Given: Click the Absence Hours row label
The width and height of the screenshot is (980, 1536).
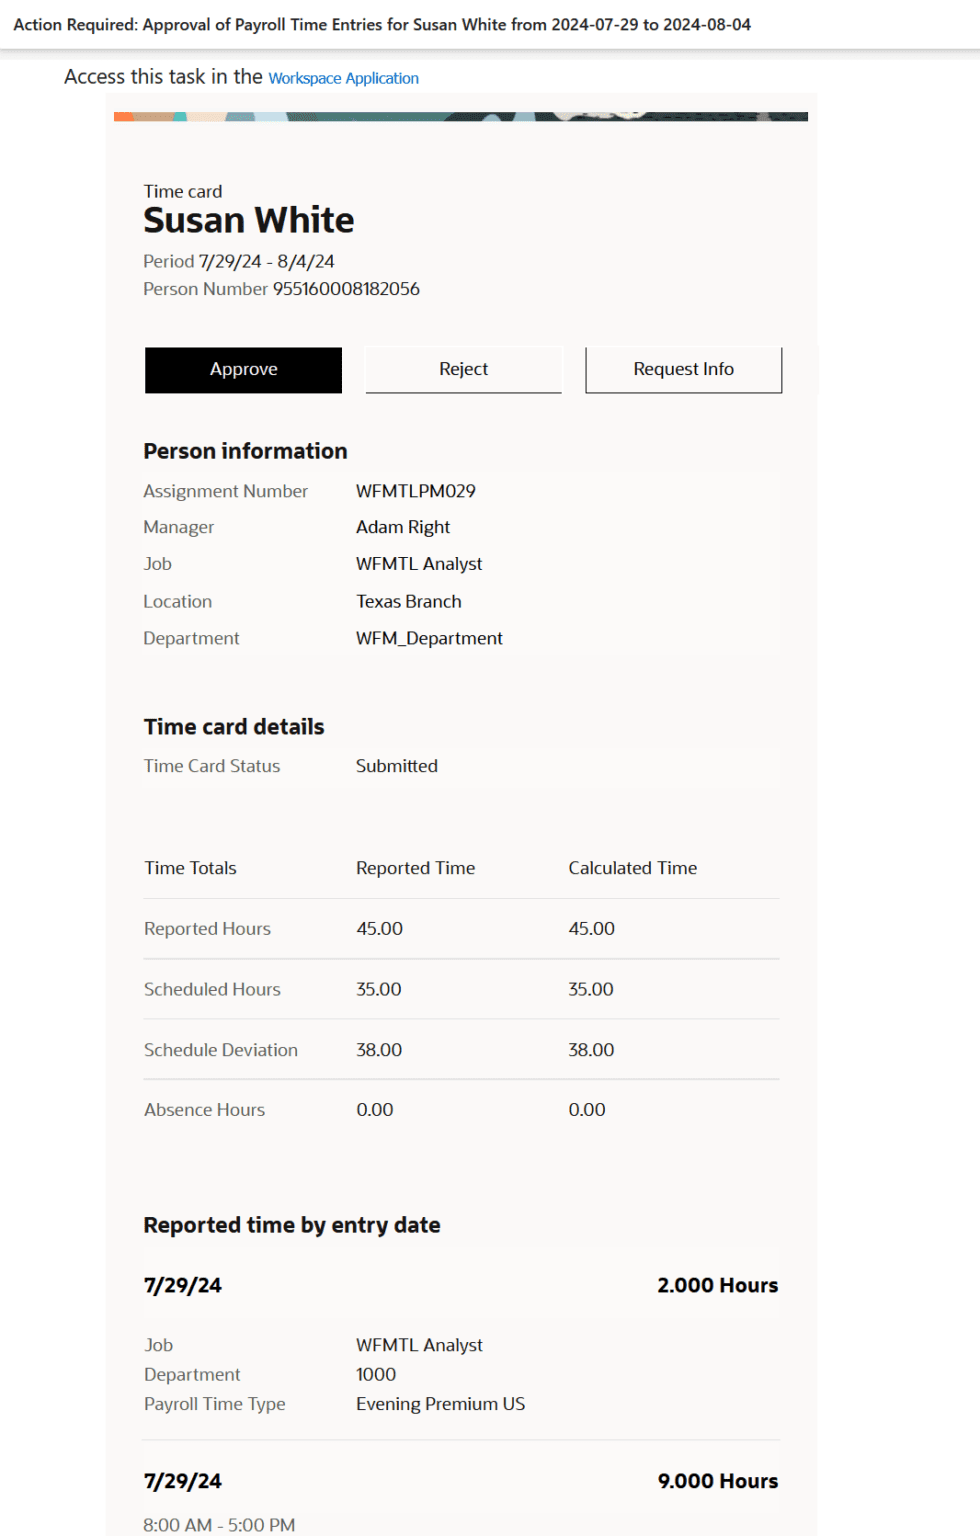Looking at the screenshot, I should pyautogui.click(x=204, y=1110).
